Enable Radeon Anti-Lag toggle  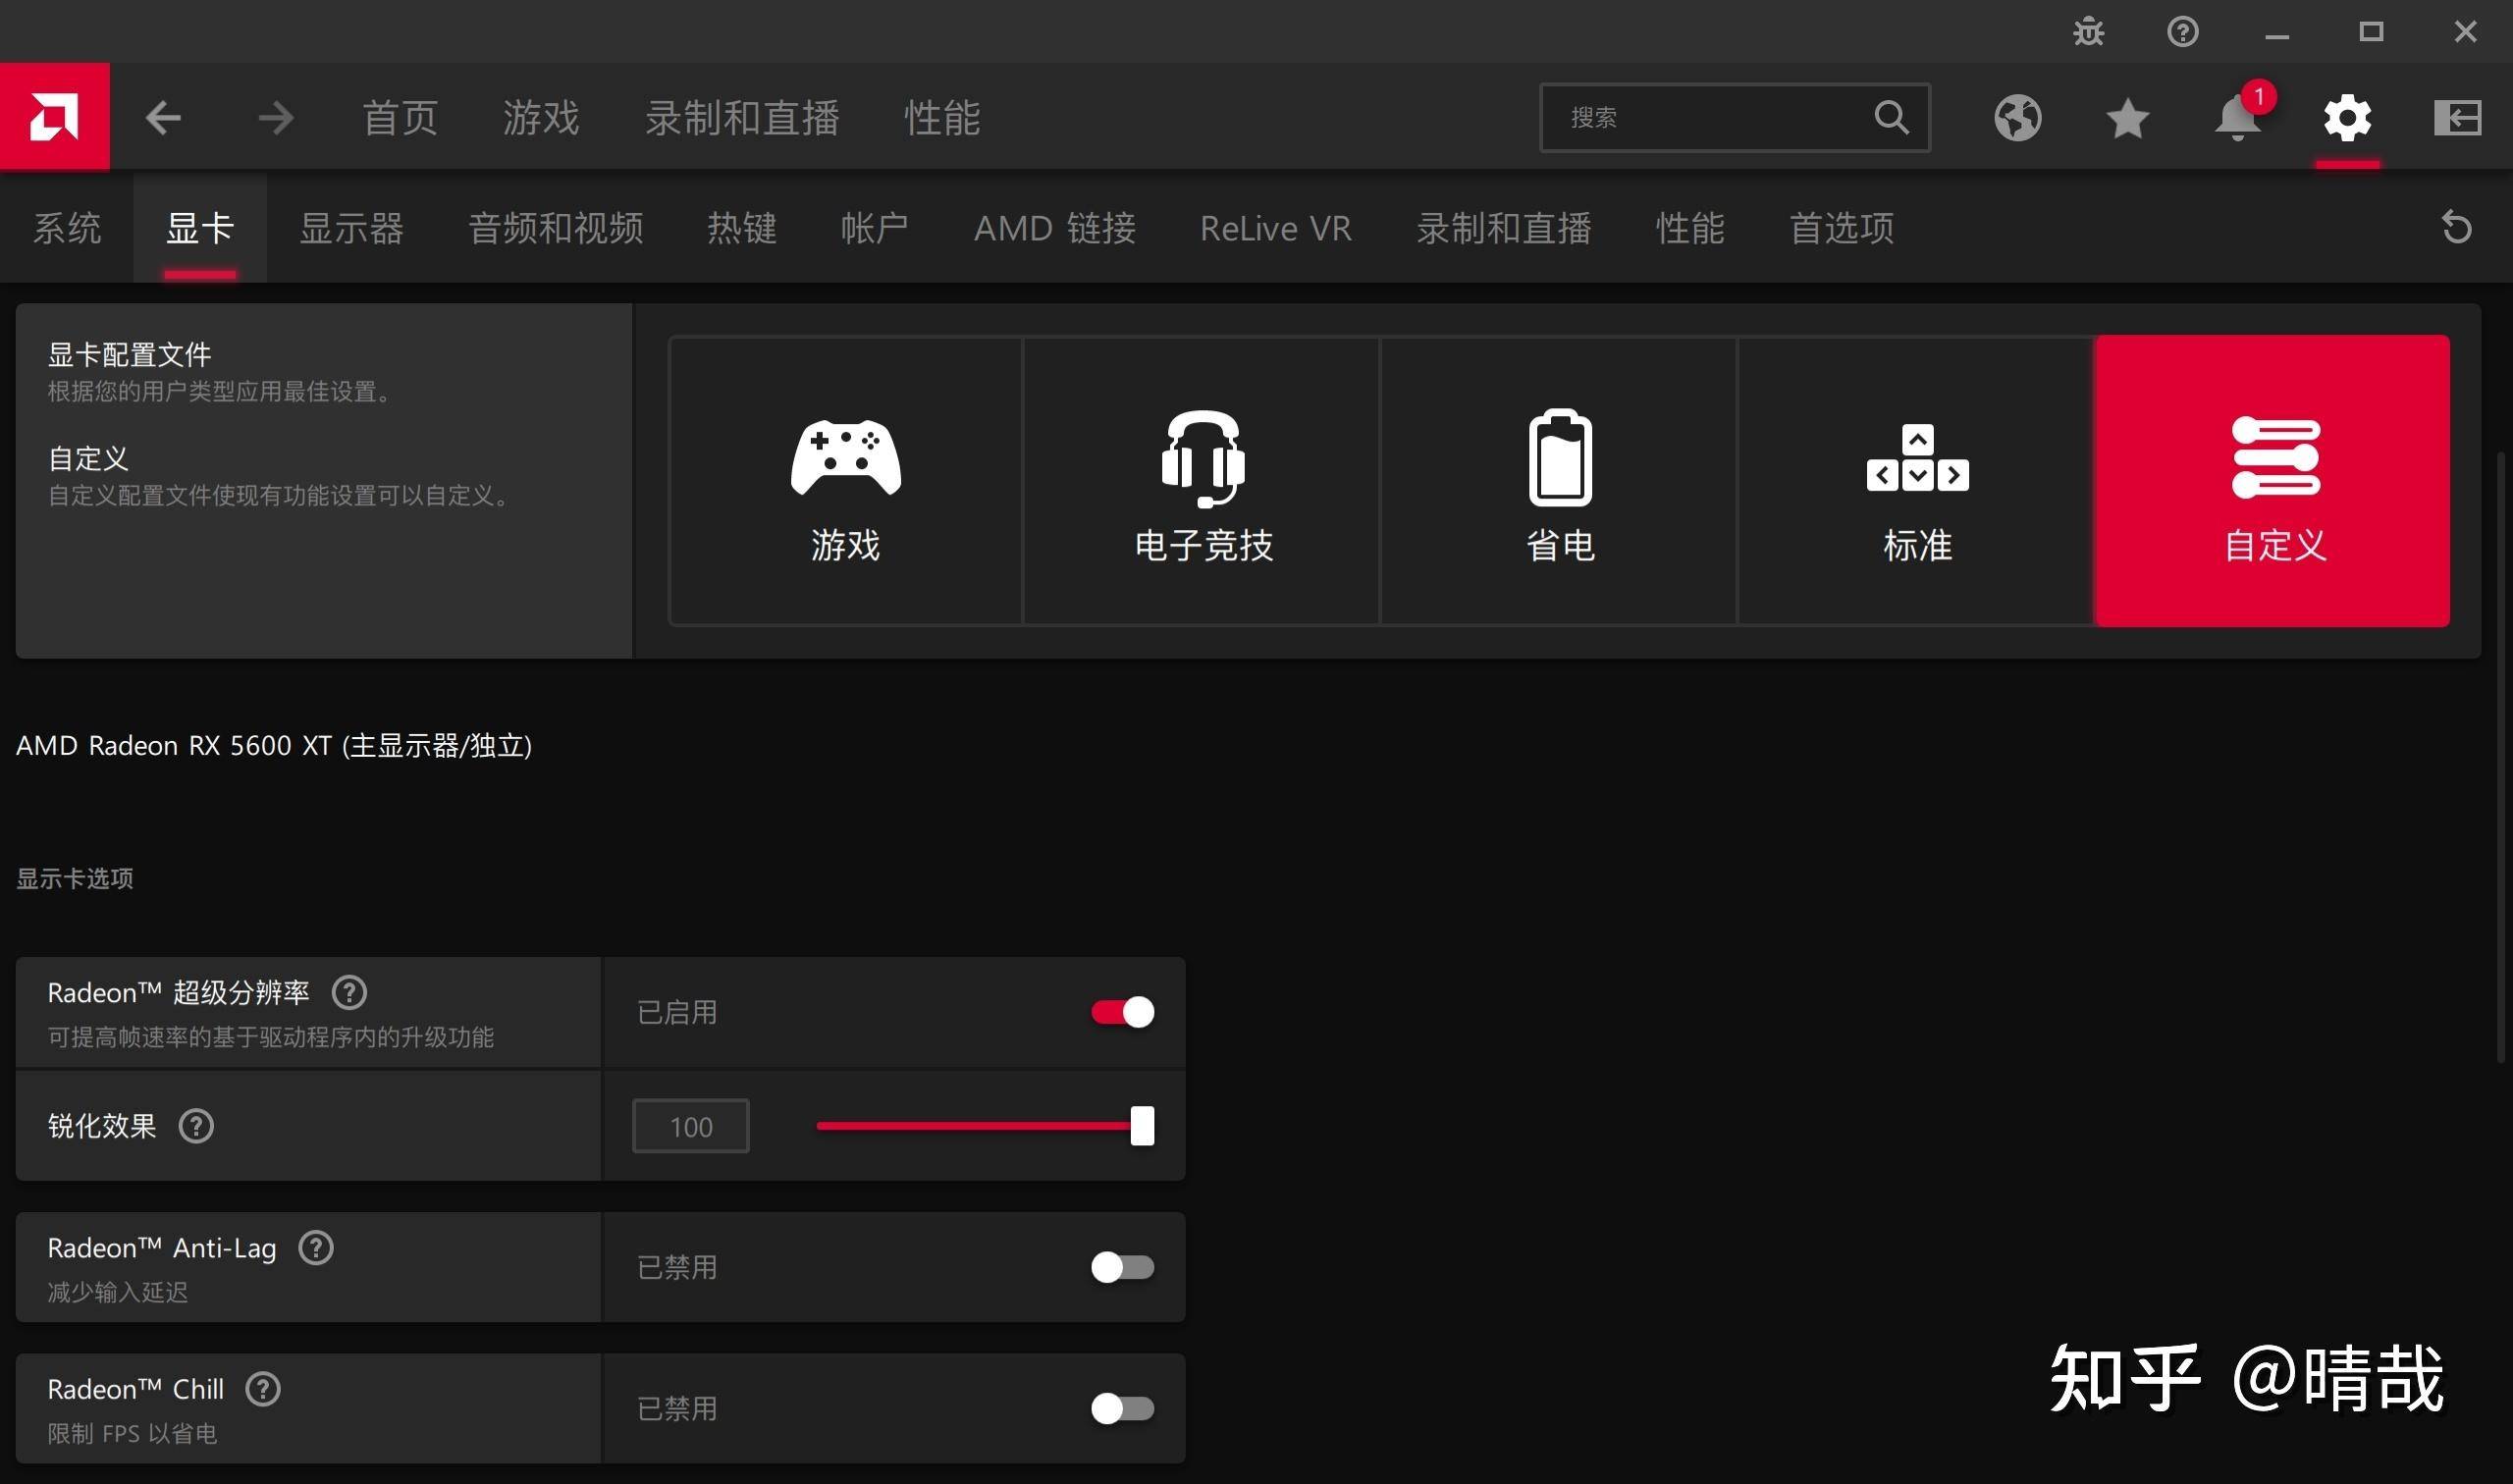pyautogui.click(x=1122, y=1267)
